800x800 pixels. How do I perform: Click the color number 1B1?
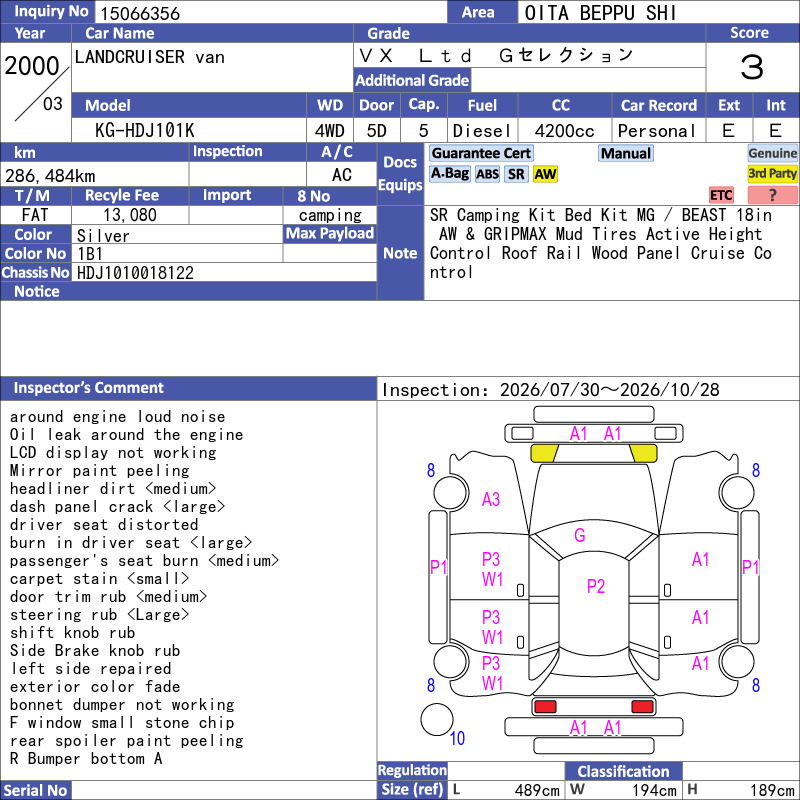point(90,254)
